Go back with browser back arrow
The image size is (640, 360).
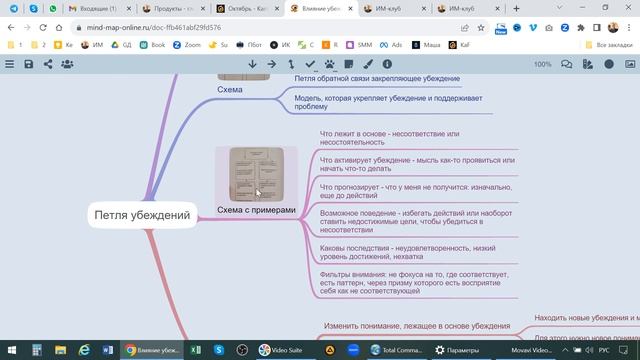point(11,28)
